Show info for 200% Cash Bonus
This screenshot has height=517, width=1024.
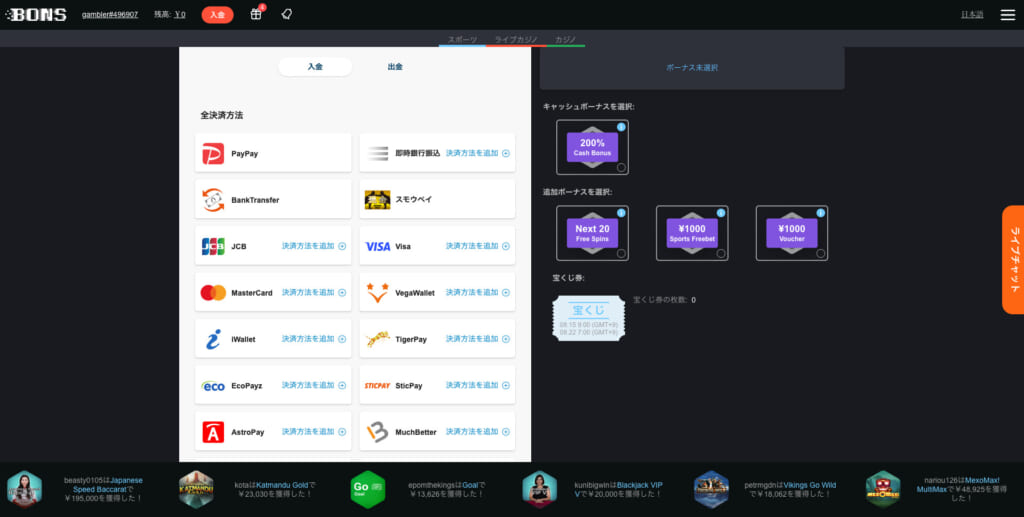coord(621,127)
